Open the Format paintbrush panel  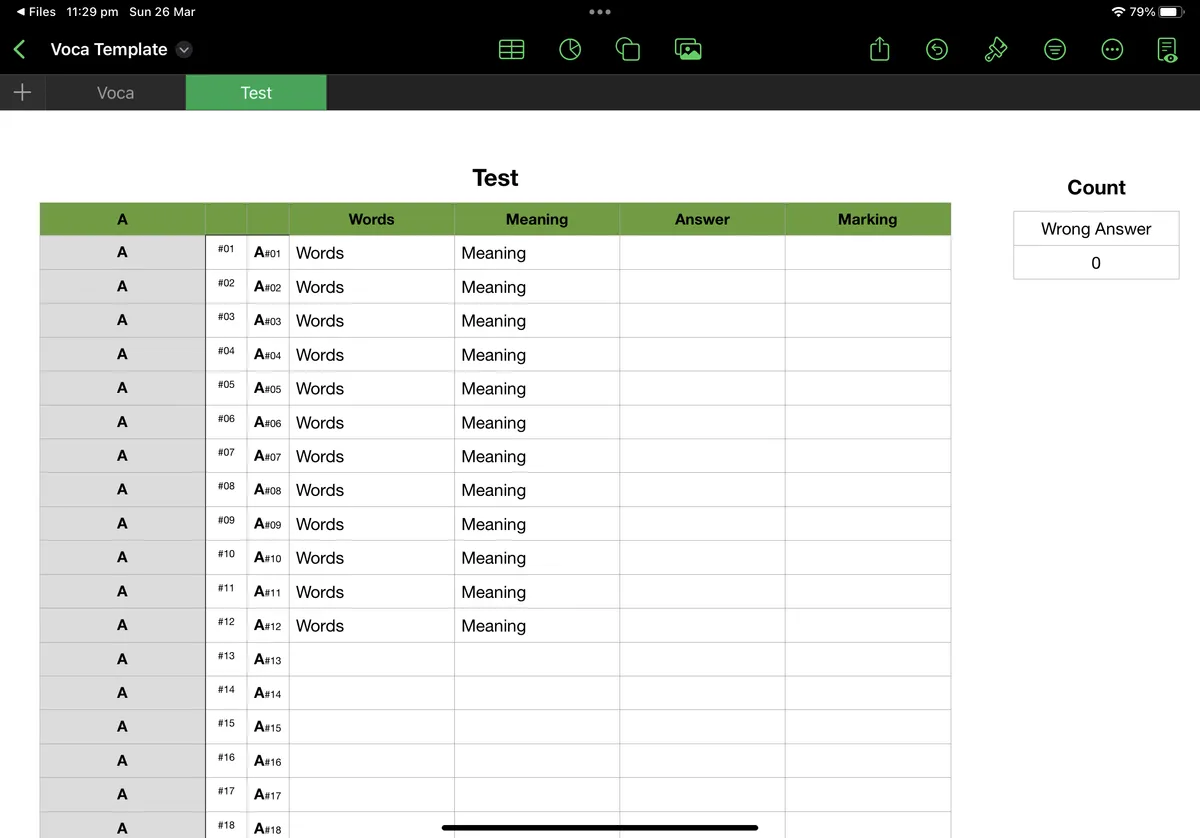coord(995,49)
